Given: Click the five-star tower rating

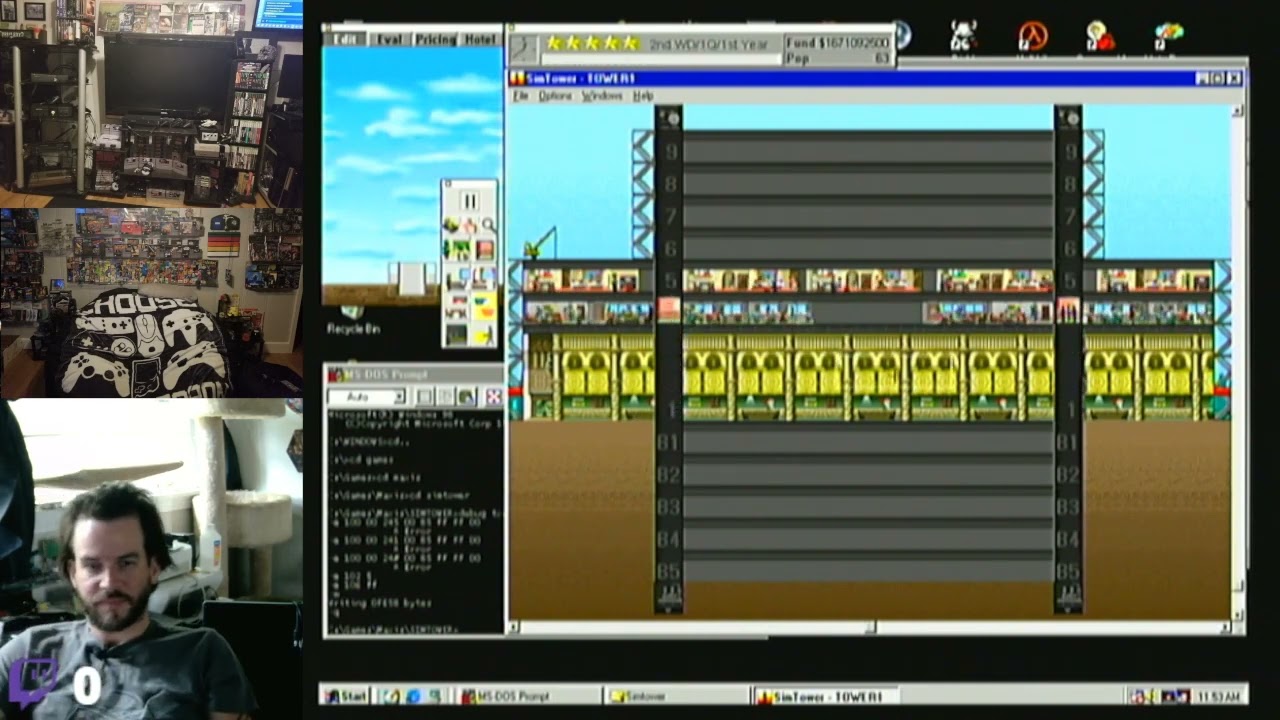Looking at the screenshot, I should [592, 43].
